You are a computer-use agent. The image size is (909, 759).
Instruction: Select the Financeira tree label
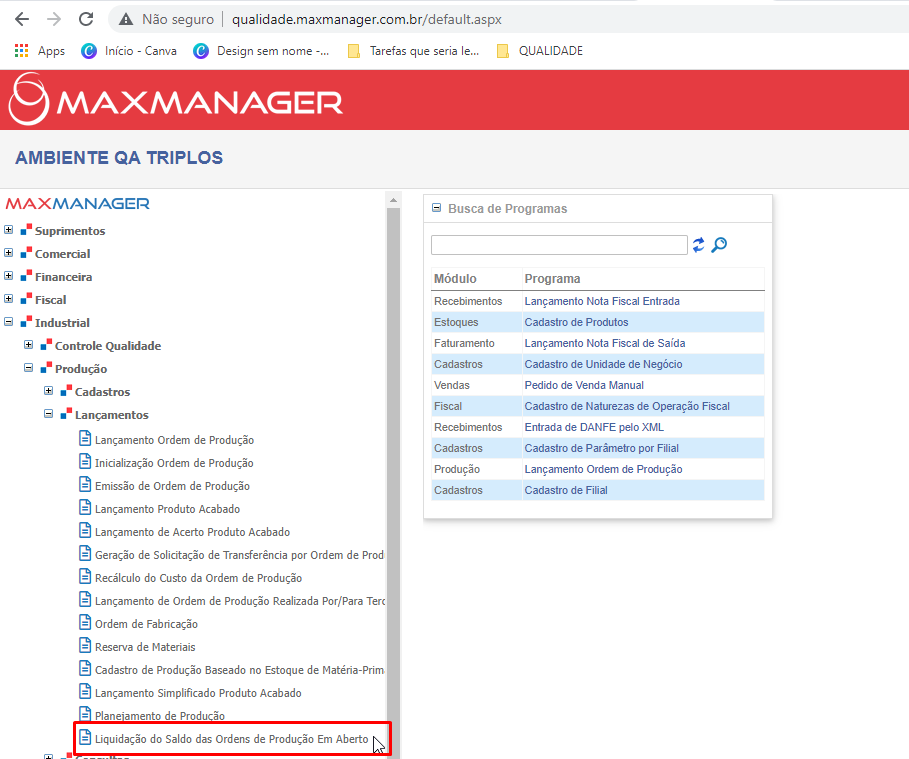[x=63, y=277]
